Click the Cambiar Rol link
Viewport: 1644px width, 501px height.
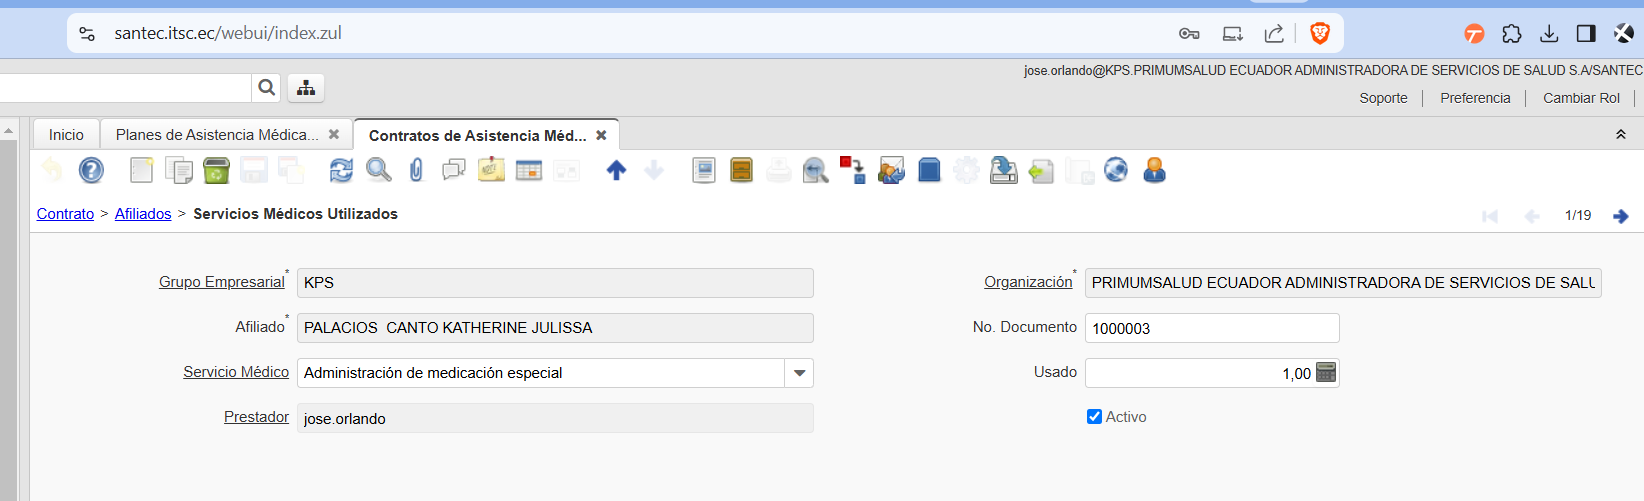(x=1581, y=98)
